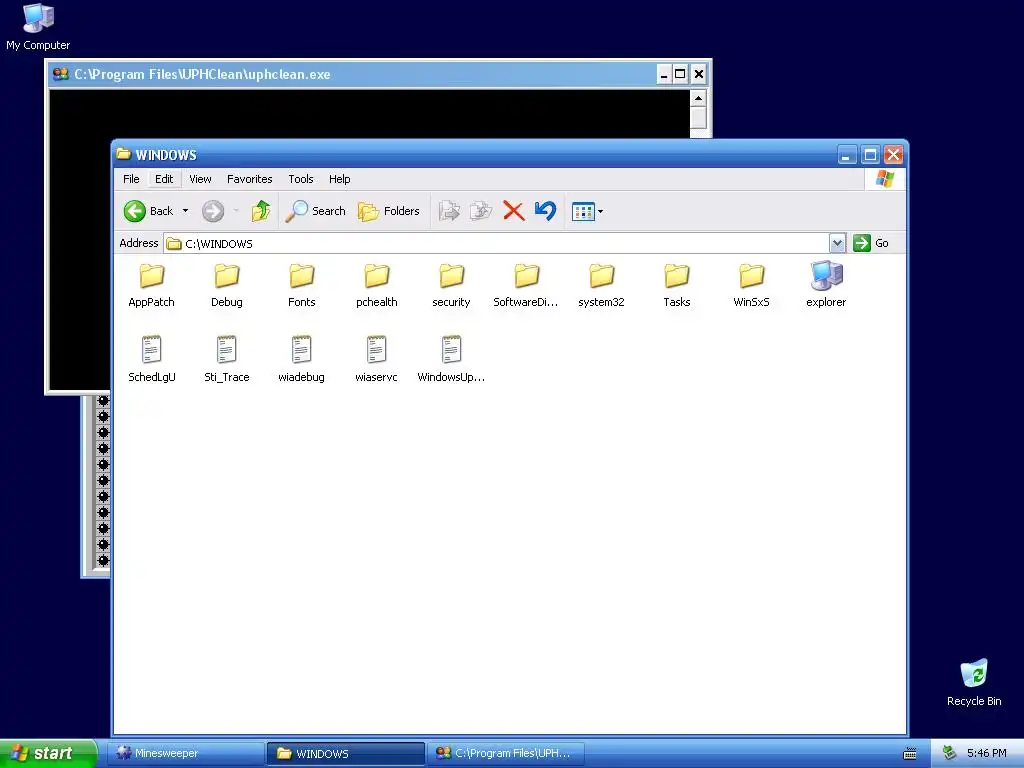Minimize the uphclean.exe console window
Screen dimensions: 1024x768
click(664, 74)
